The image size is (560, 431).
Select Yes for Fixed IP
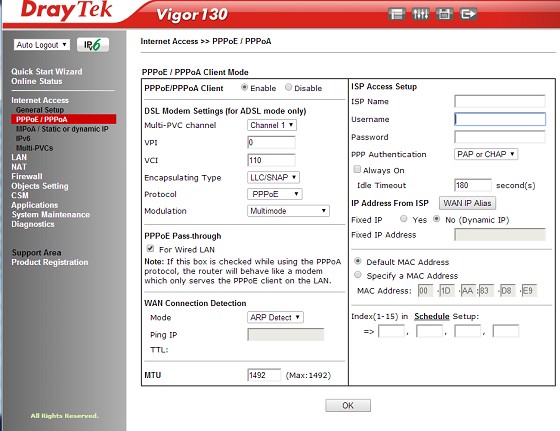click(x=404, y=219)
